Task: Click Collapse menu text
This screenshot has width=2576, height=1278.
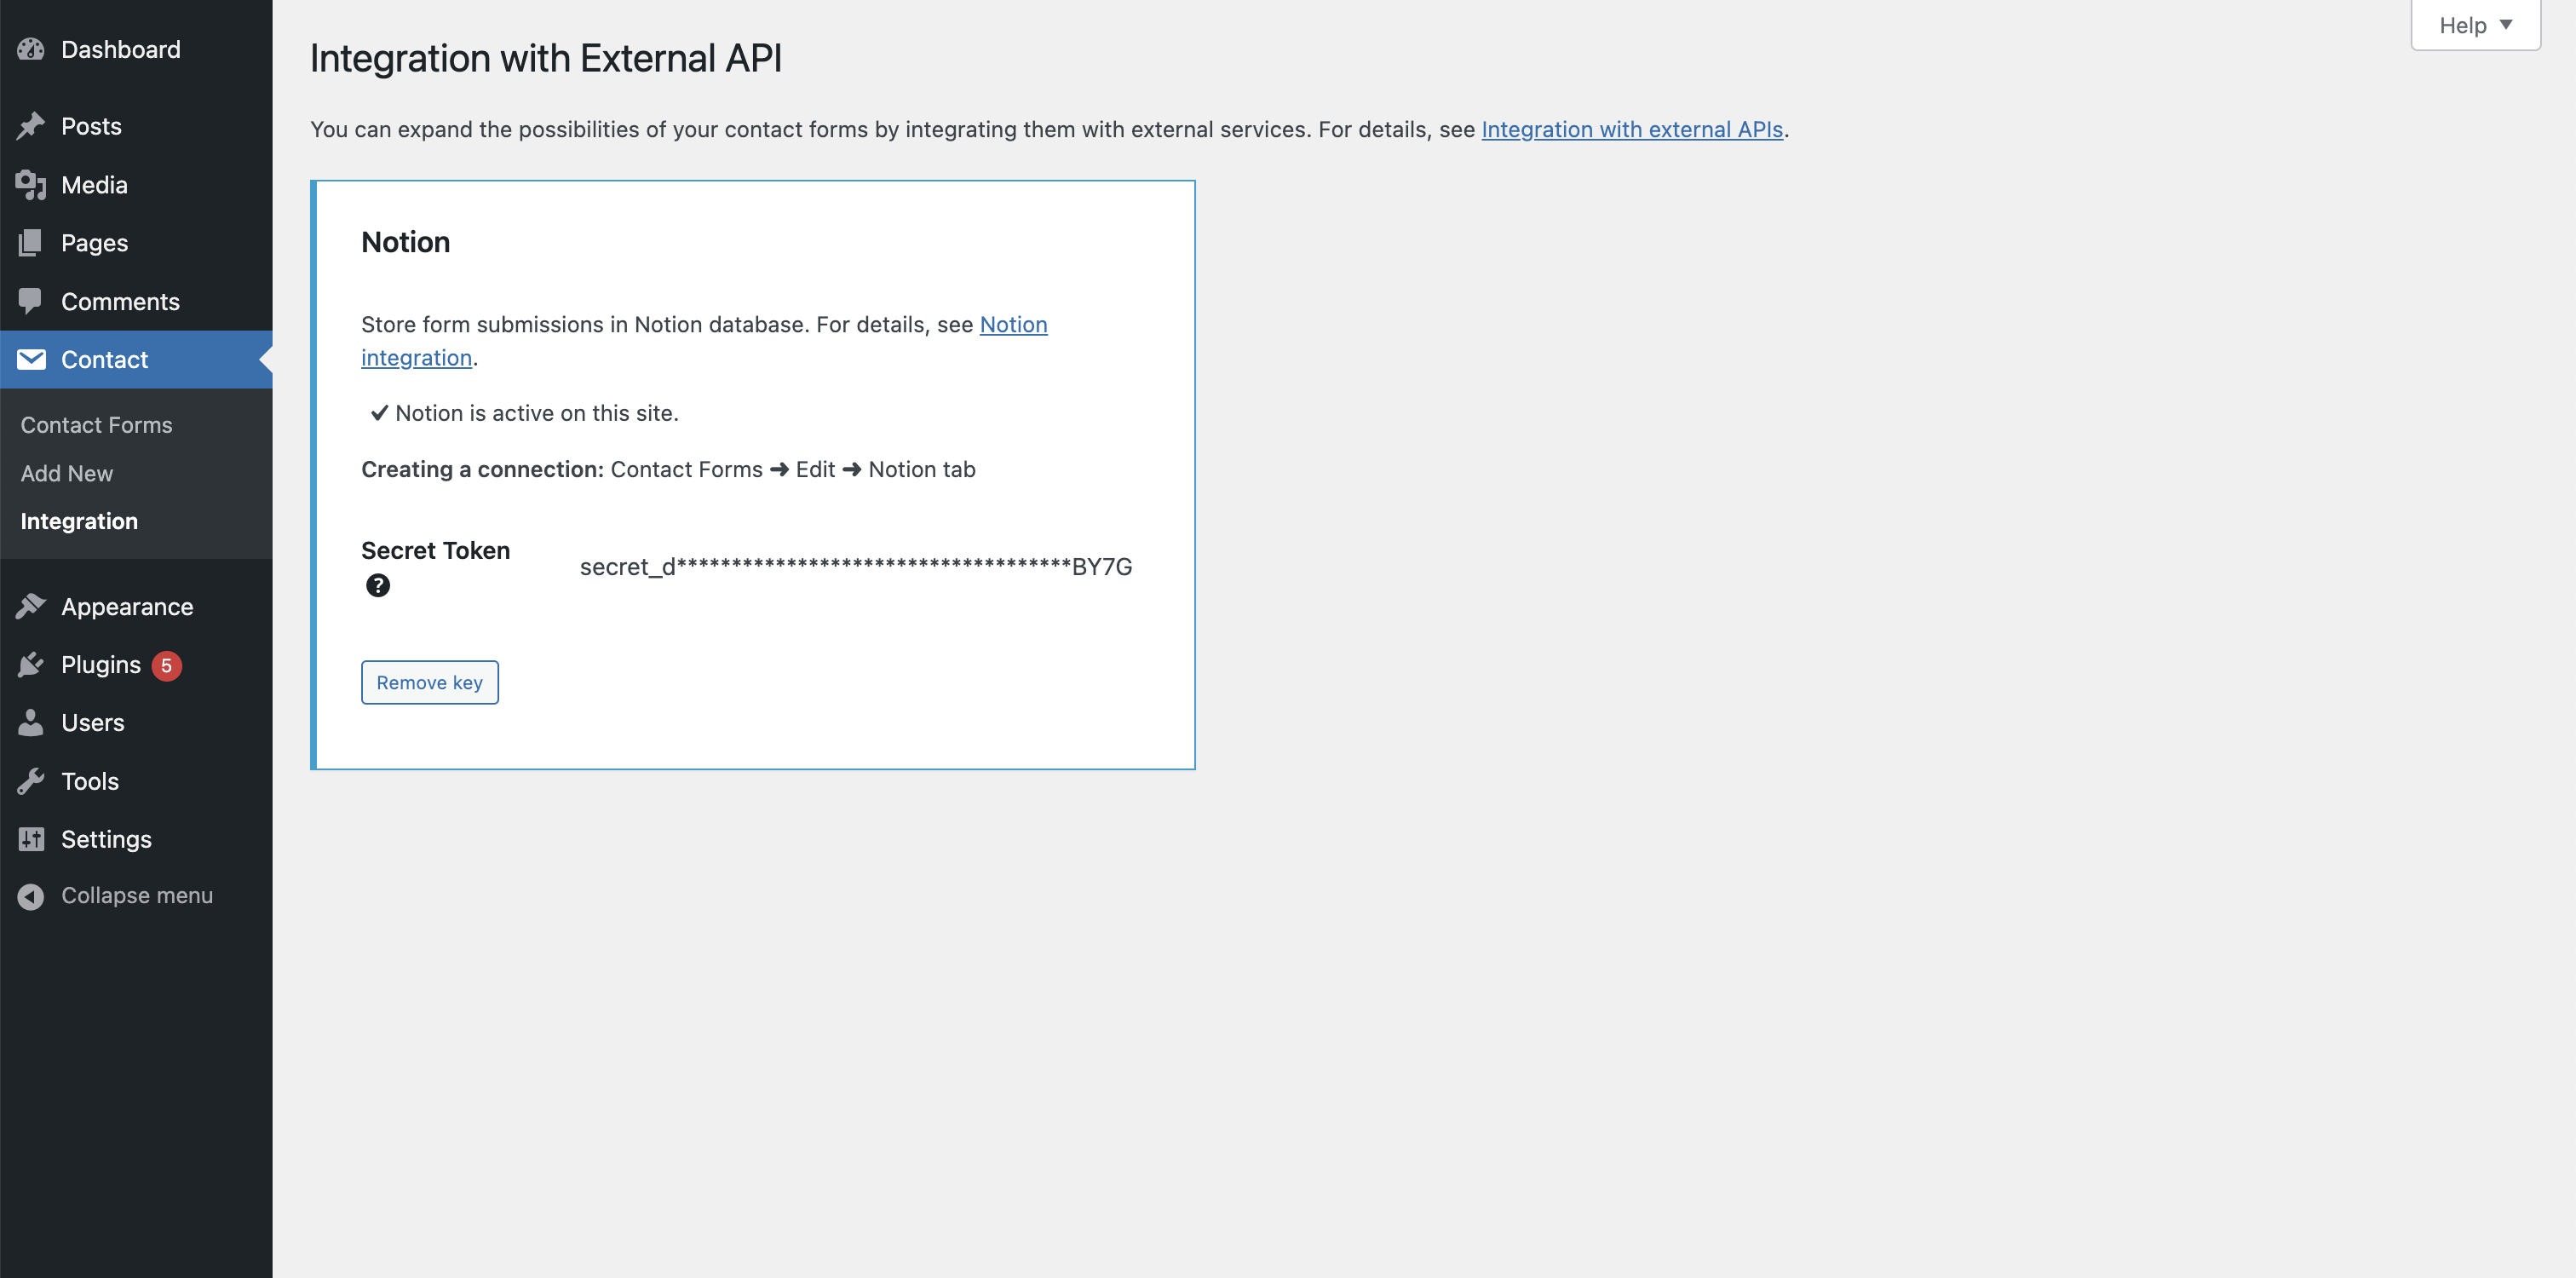Action: click(x=137, y=895)
